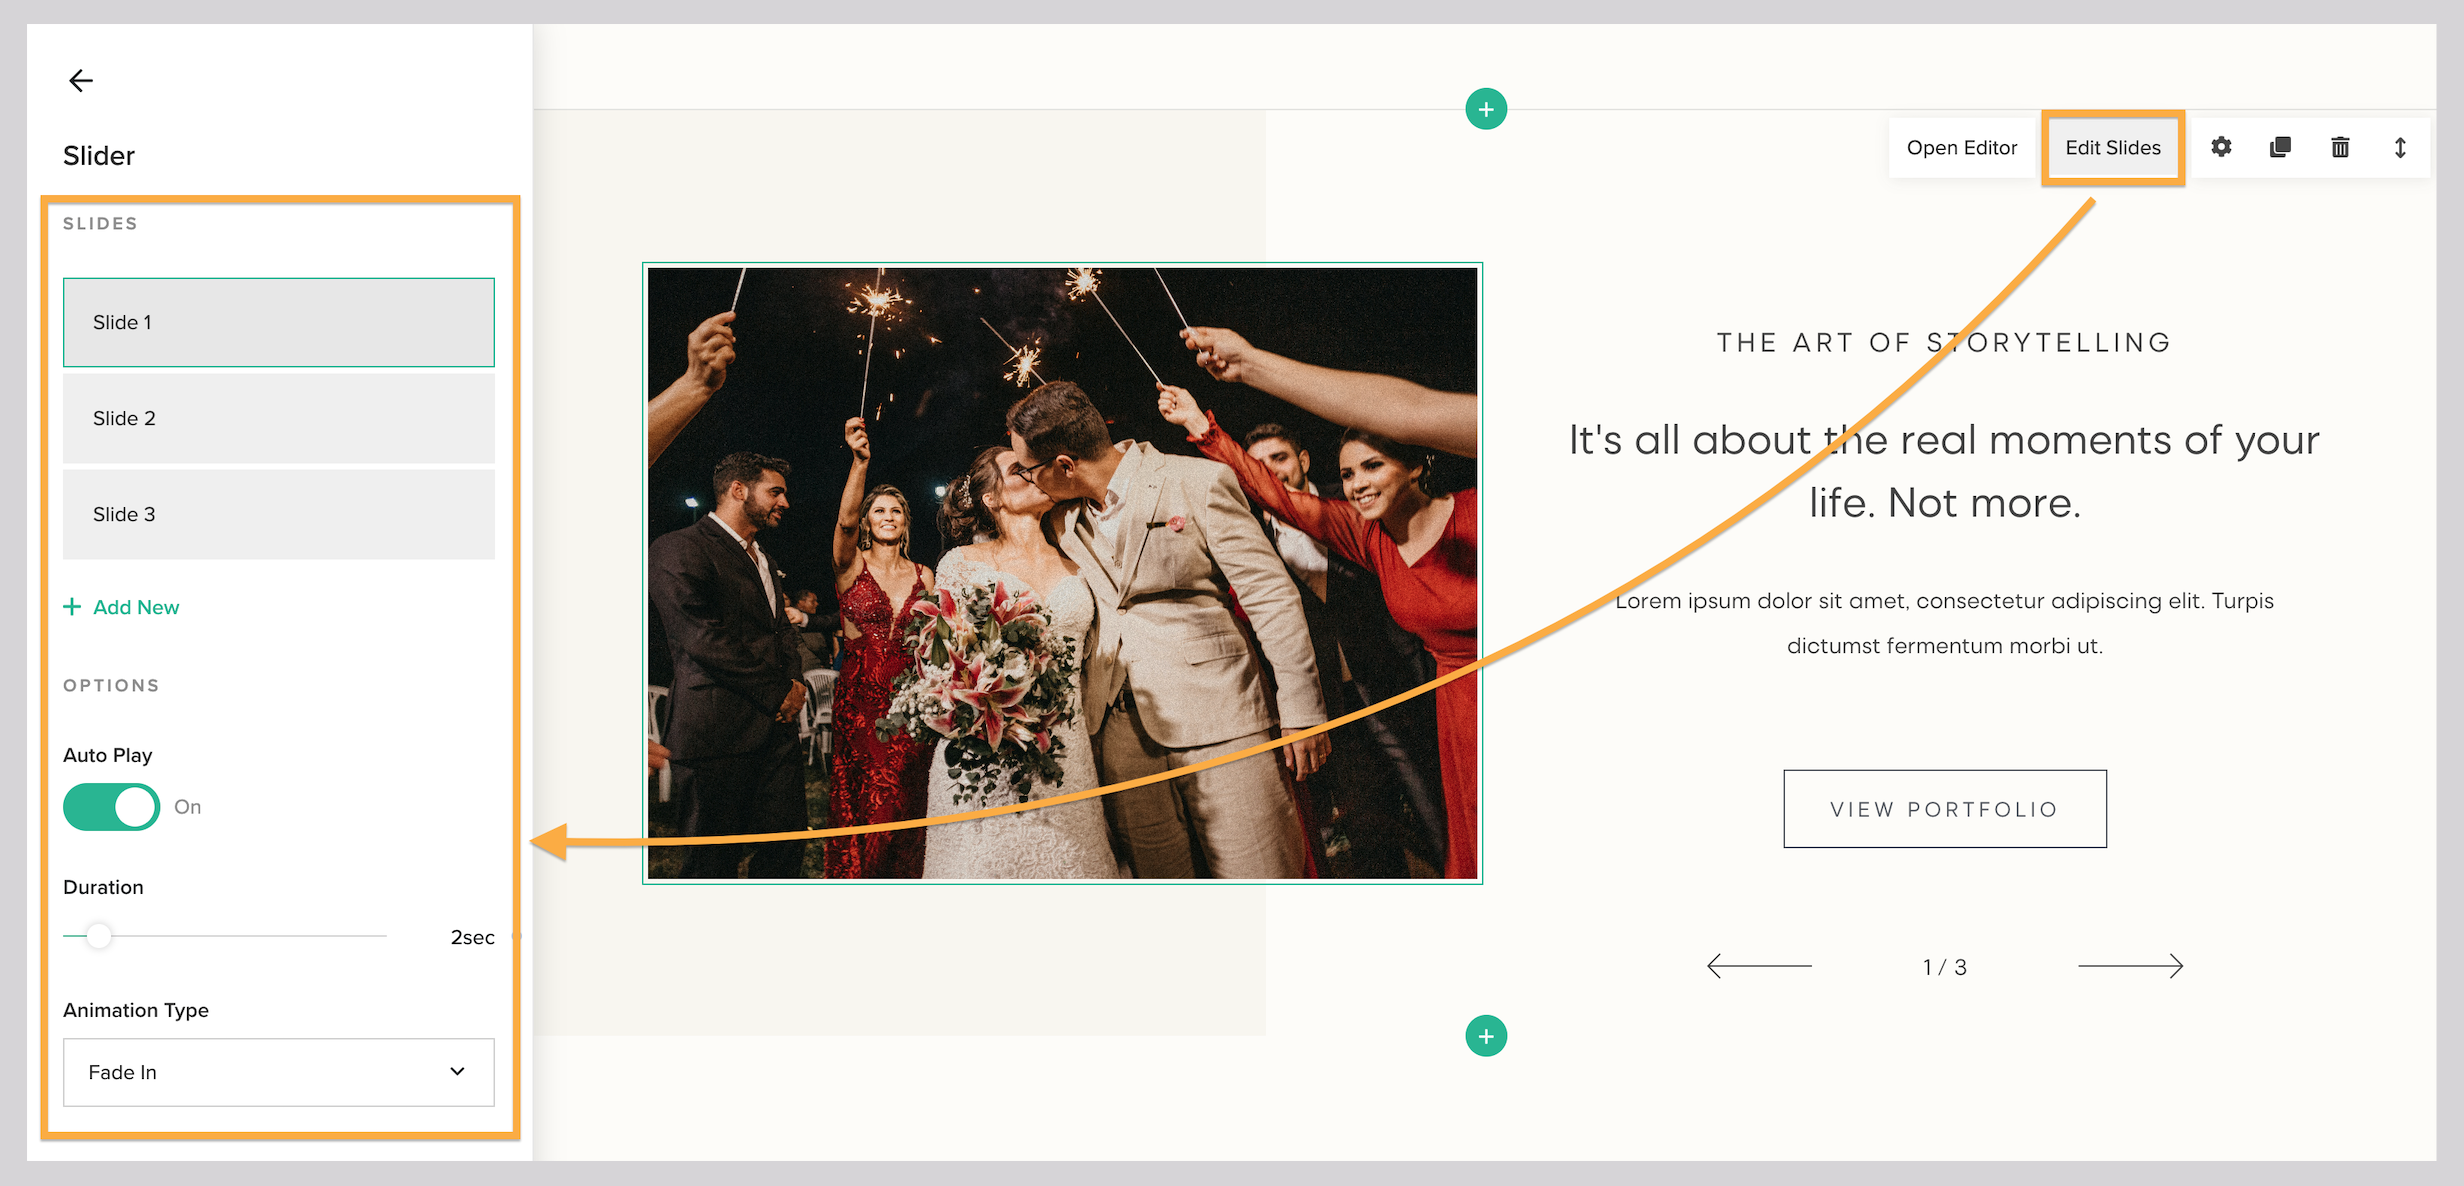Select Slide 3 in the slides list

pyautogui.click(x=278, y=514)
